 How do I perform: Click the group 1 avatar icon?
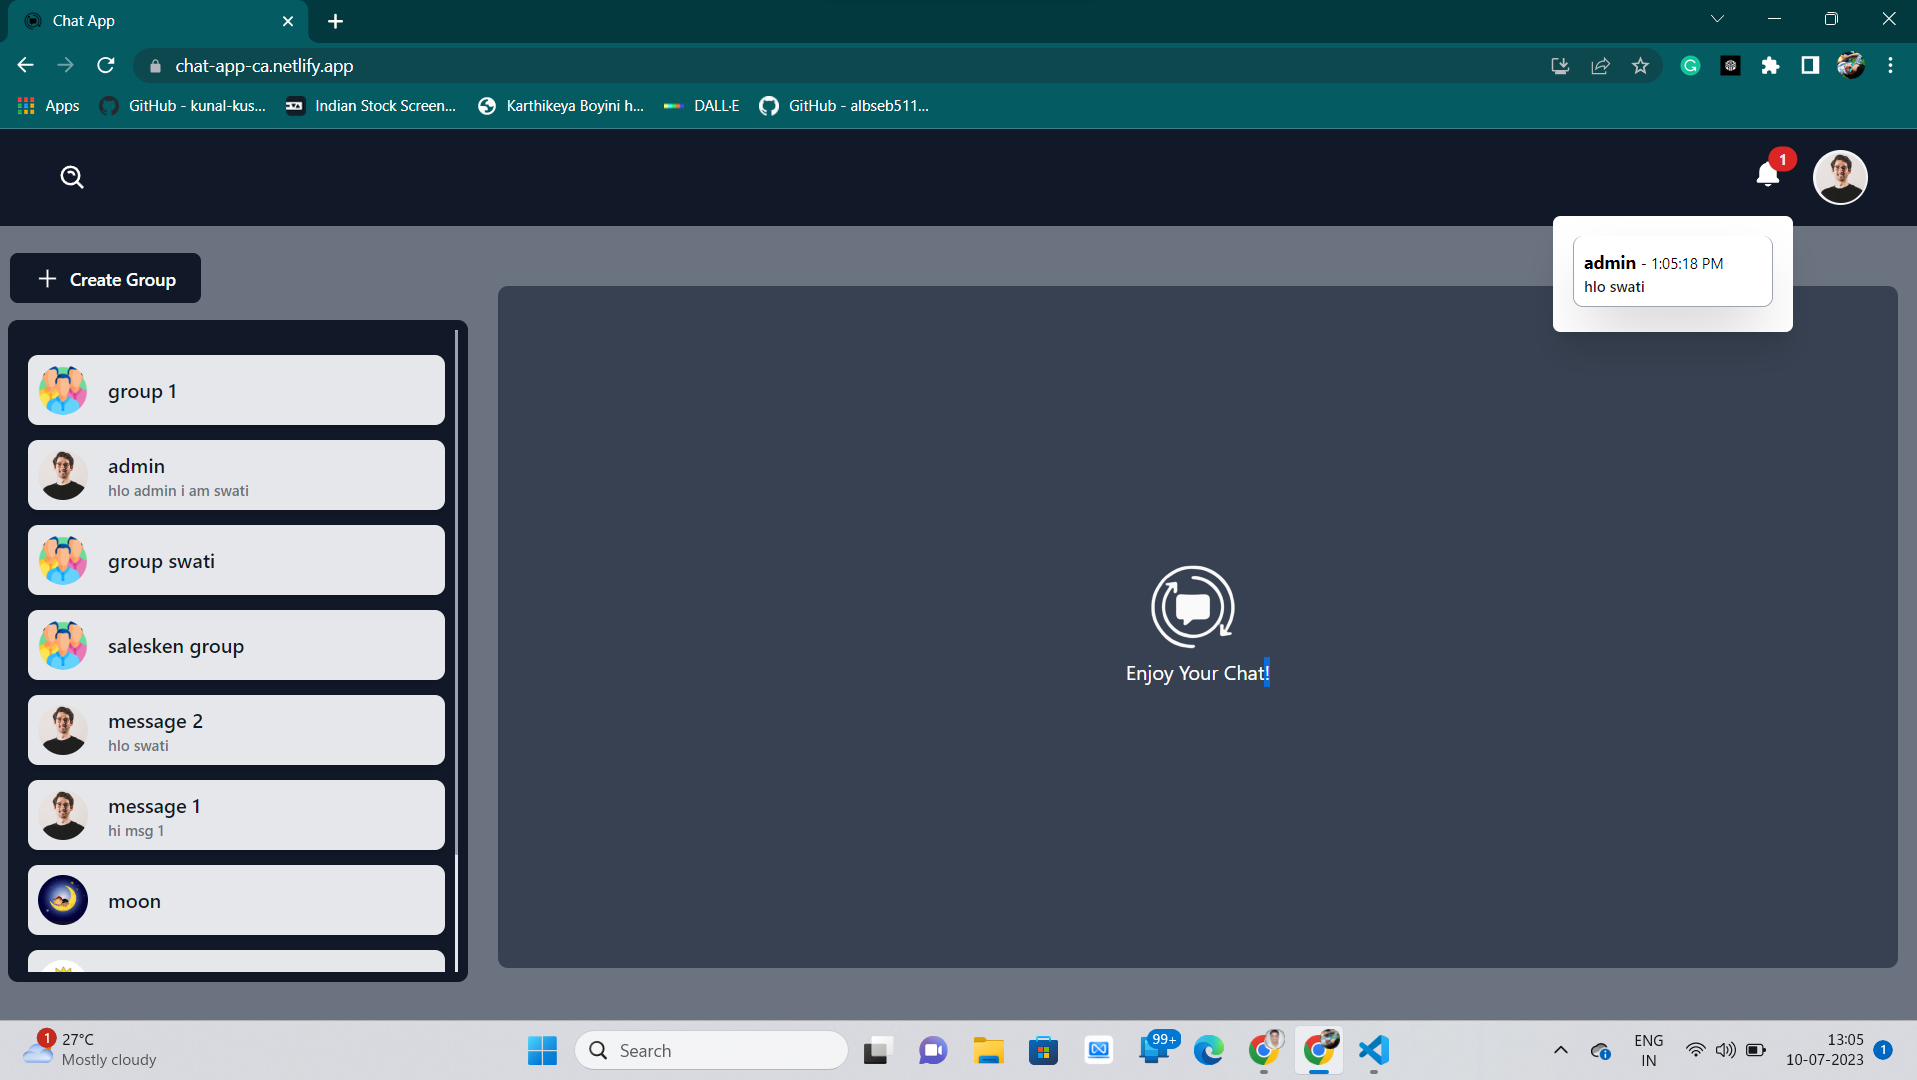click(x=63, y=390)
